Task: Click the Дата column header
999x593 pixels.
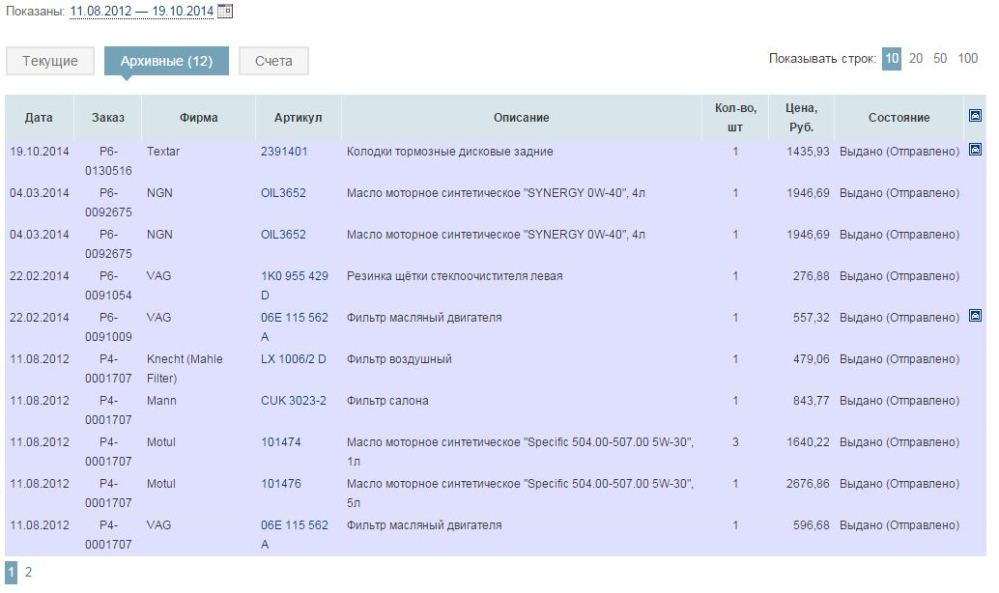Action: tap(38, 118)
